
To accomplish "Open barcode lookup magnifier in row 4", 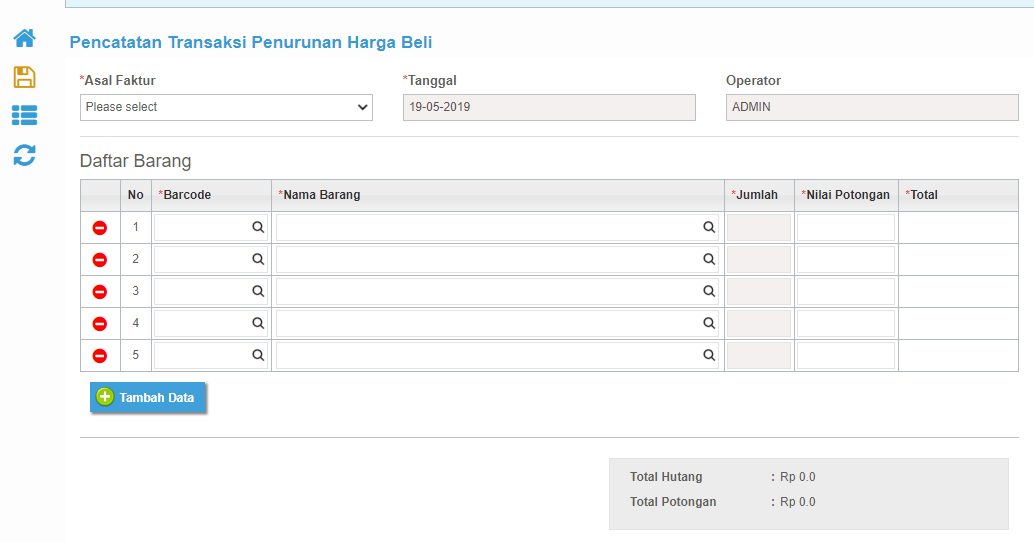I will point(258,323).
